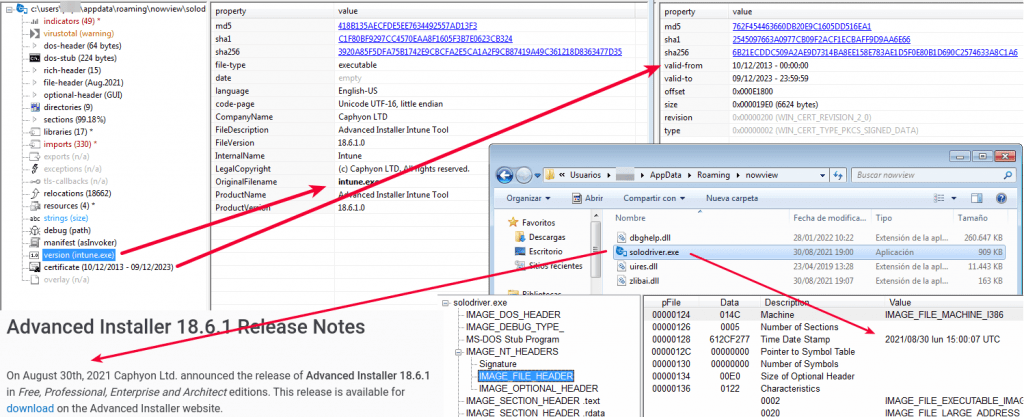
Task: Expand sections (99.18%) node
Action: point(35,119)
